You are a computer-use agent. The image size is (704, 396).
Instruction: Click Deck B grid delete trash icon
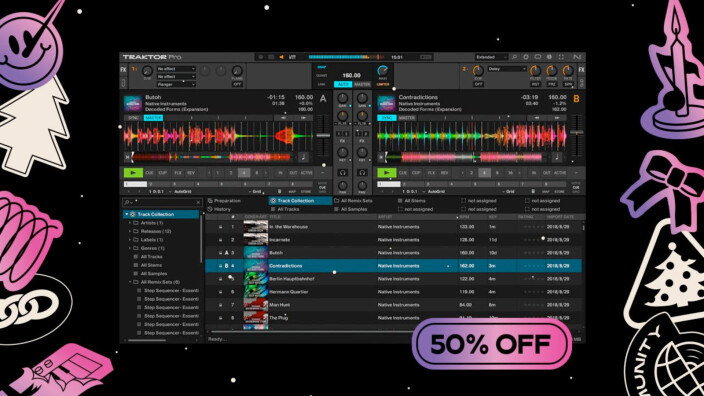pyautogui.click(x=533, y=191)
